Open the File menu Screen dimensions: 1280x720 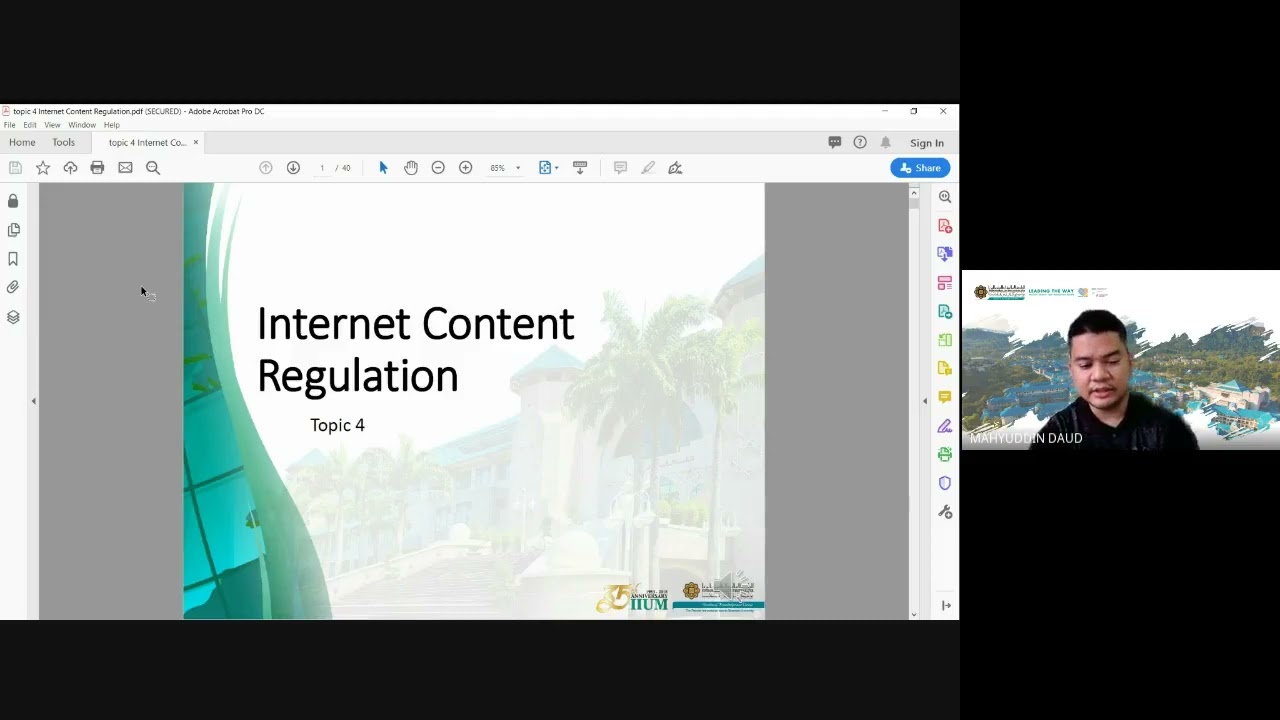coord(9,125)
